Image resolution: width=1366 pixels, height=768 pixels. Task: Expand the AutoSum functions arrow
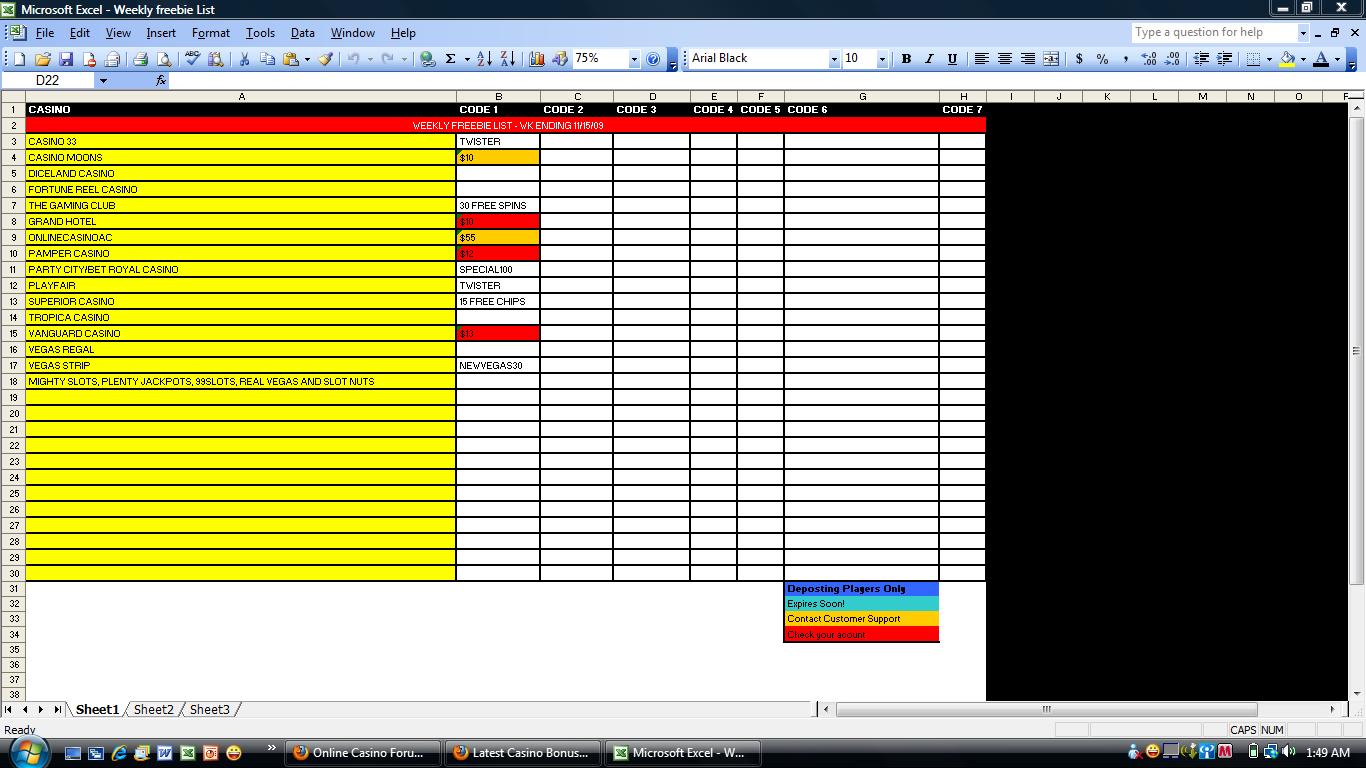click(466, 59)
